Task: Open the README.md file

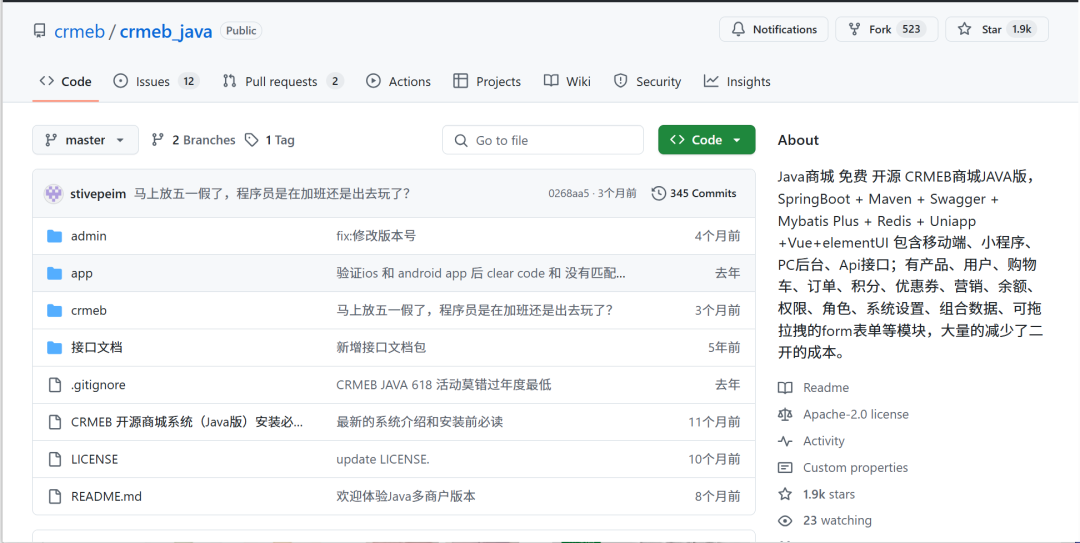Action: point(106,496)
